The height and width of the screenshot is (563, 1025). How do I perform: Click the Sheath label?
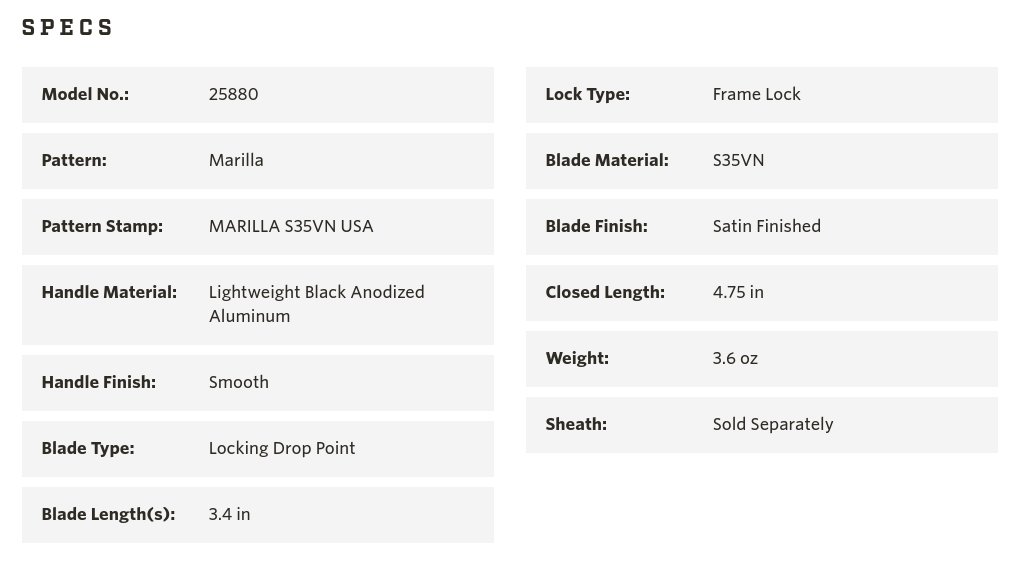tap(577, 424)
